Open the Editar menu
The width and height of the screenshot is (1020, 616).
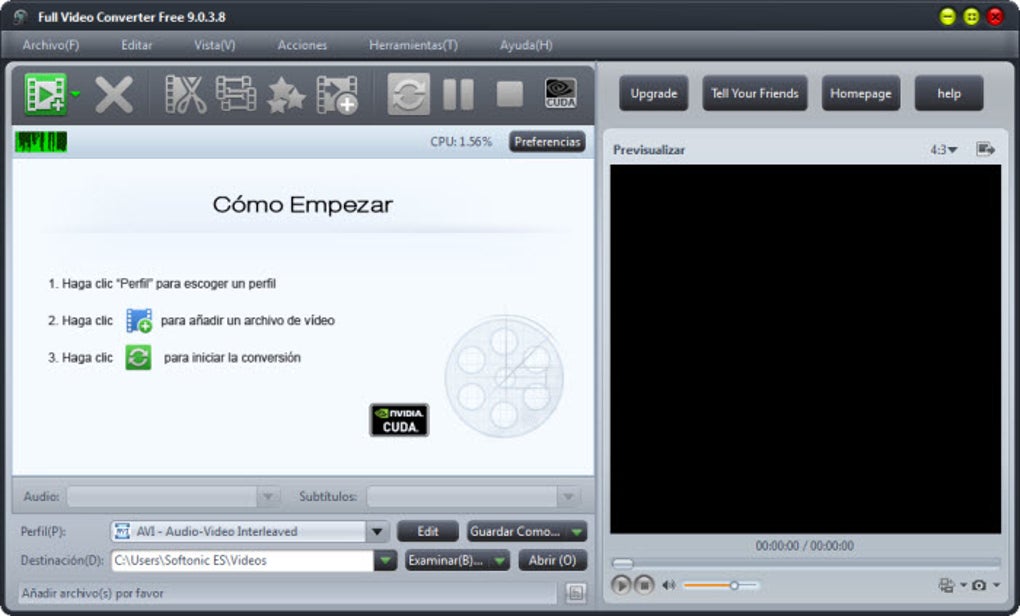(x=137, y=45)
